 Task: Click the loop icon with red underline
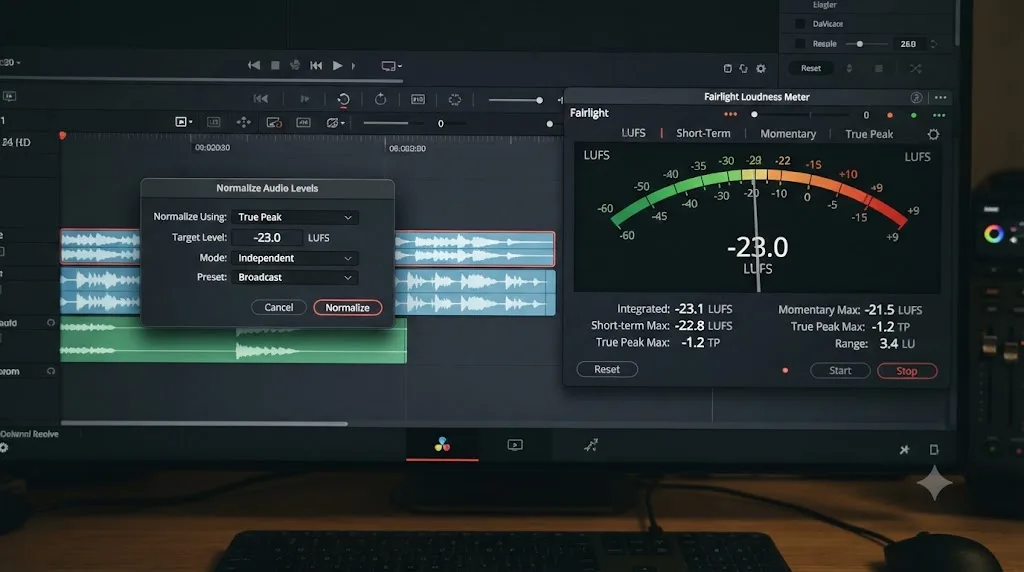click(x=344, y=99)
